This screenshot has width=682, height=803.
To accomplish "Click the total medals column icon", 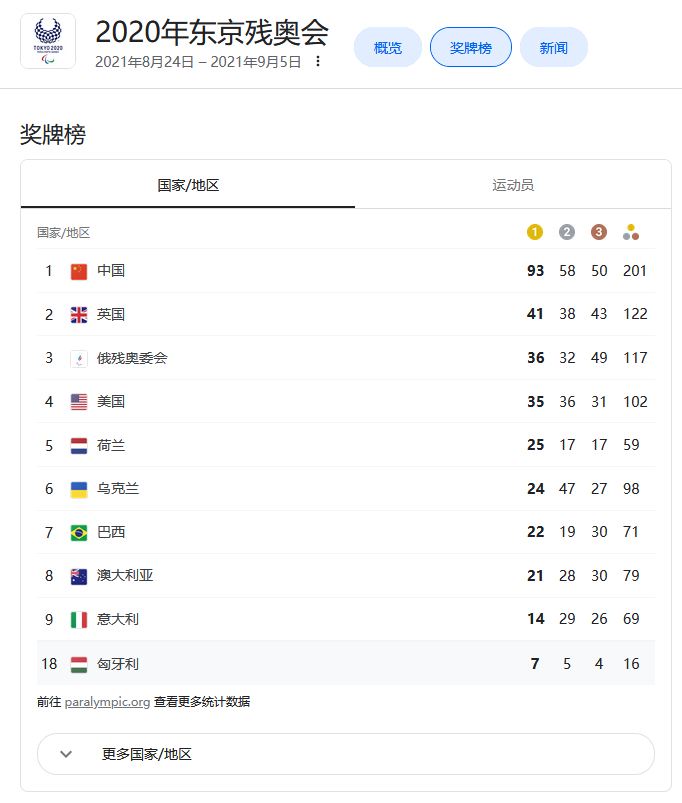I will coord(630,232).
